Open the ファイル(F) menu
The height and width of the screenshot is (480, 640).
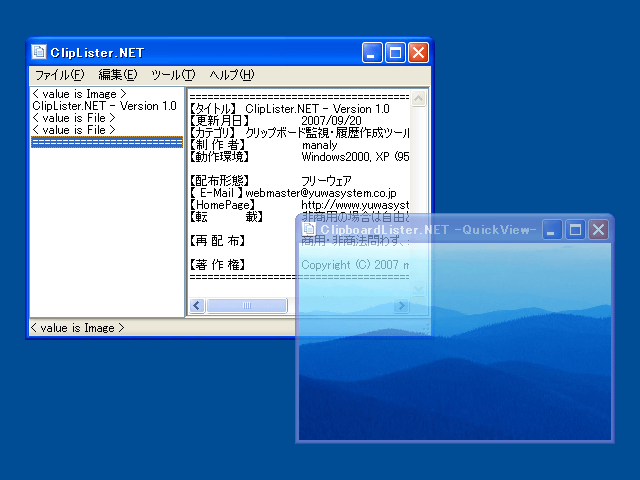pyautogui.click(x=60, y=75)
